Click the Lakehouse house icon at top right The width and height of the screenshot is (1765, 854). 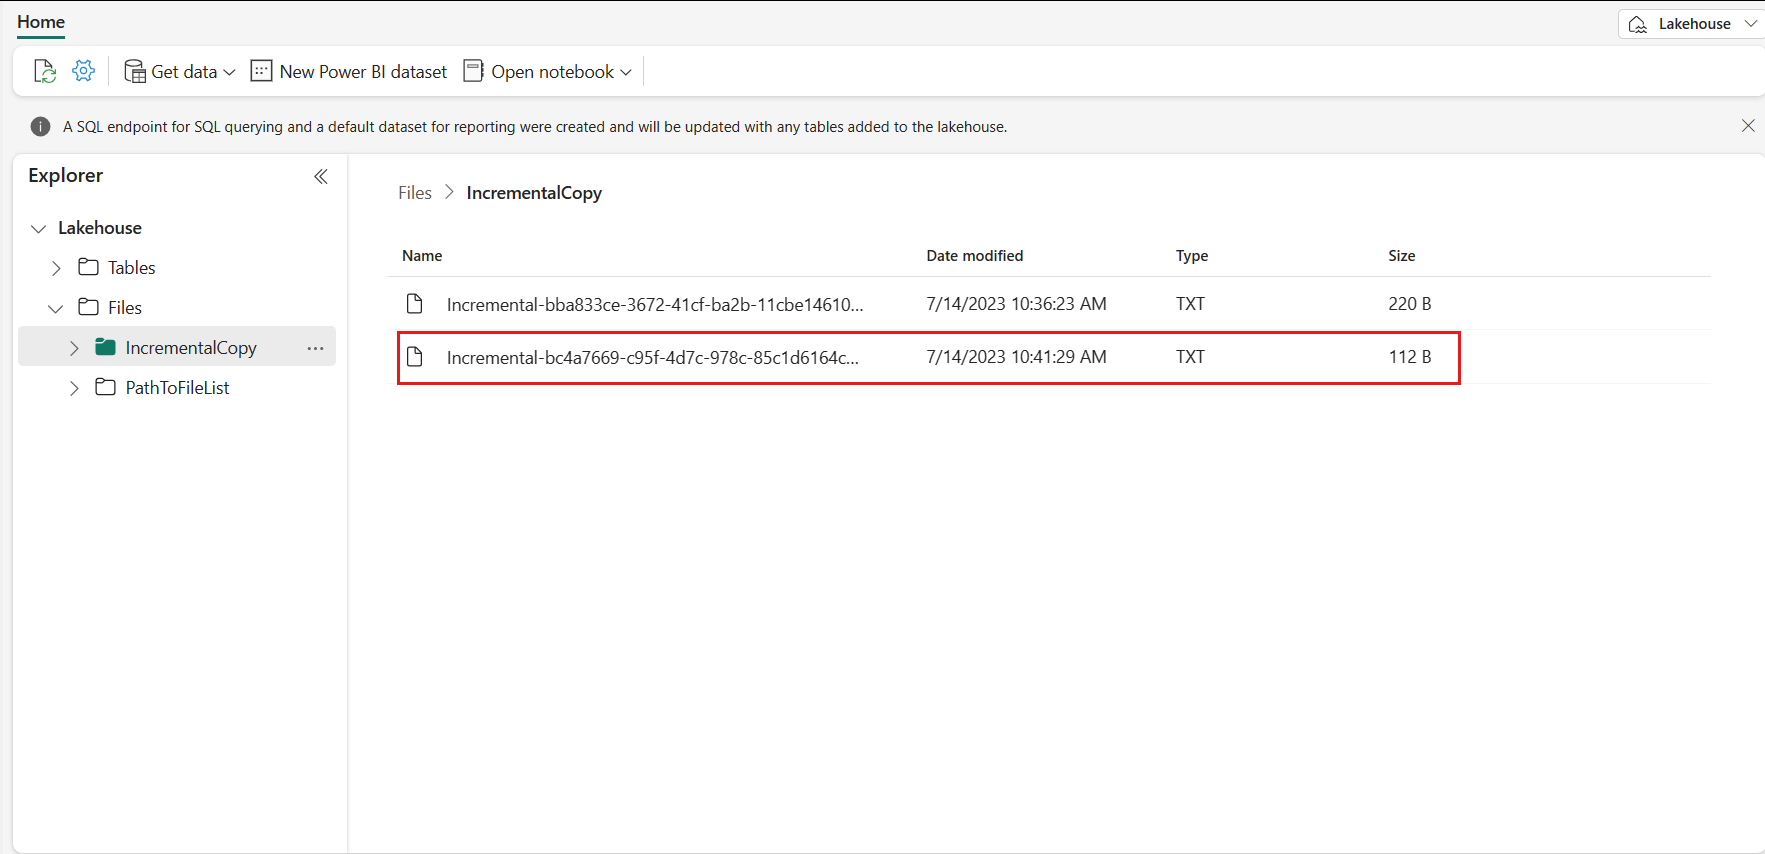point(1638,24)
